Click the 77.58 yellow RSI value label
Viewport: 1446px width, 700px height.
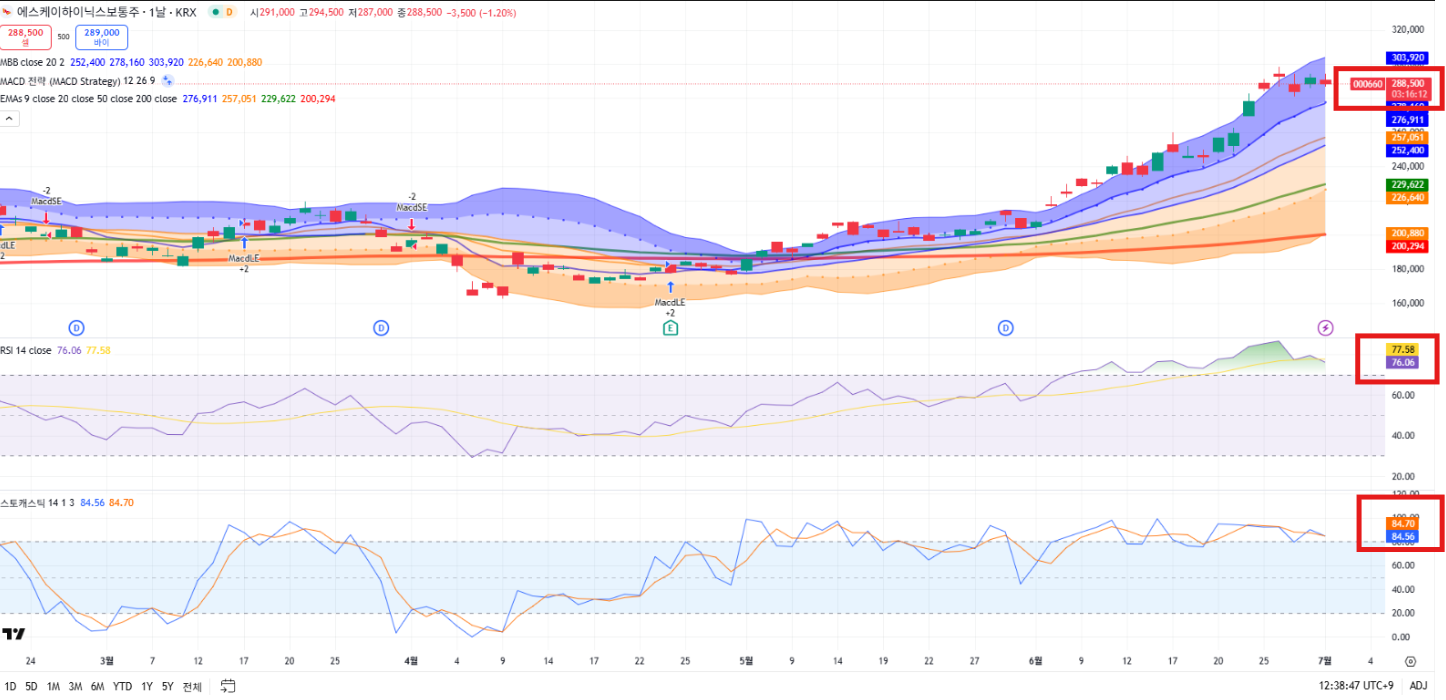click(1401, 349)
